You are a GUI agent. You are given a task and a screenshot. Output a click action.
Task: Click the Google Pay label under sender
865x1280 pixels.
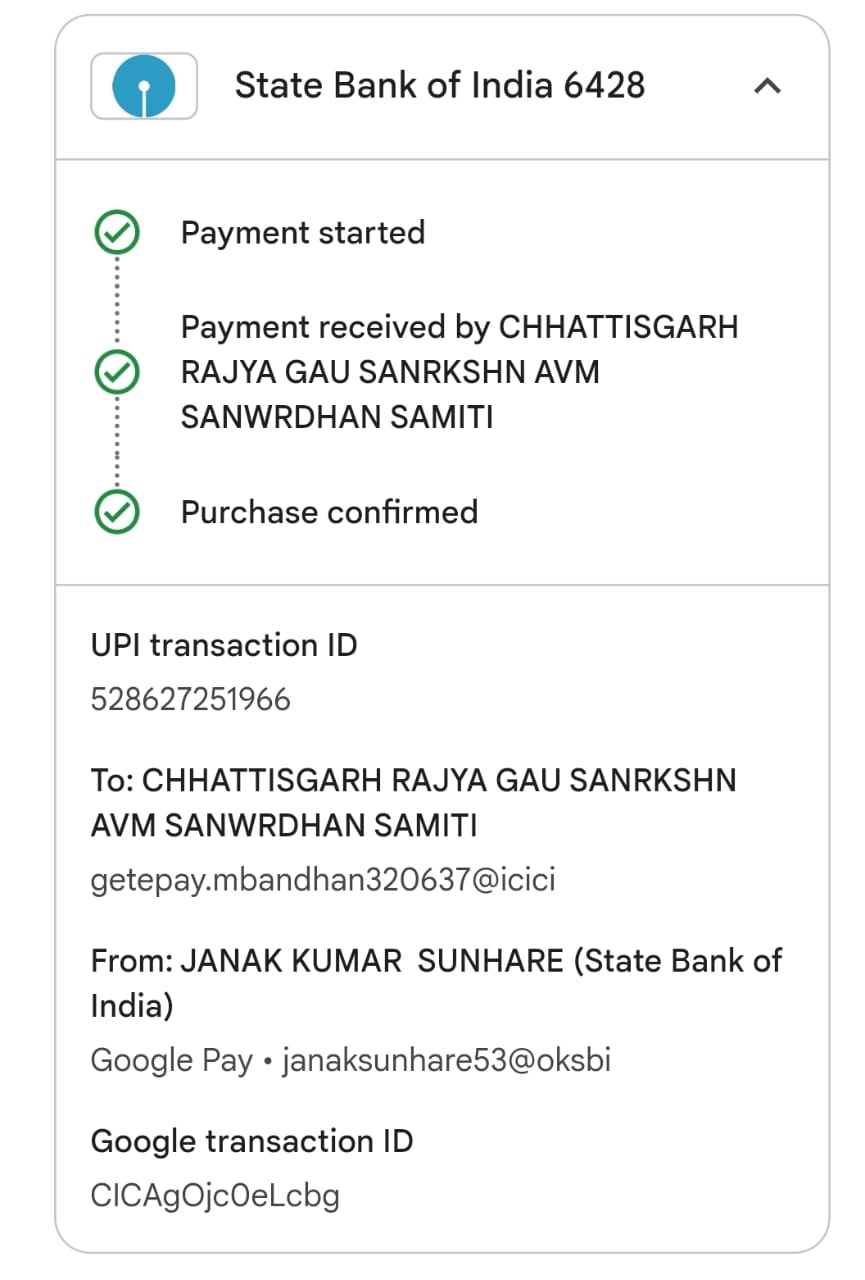[x=171, y=1060]
